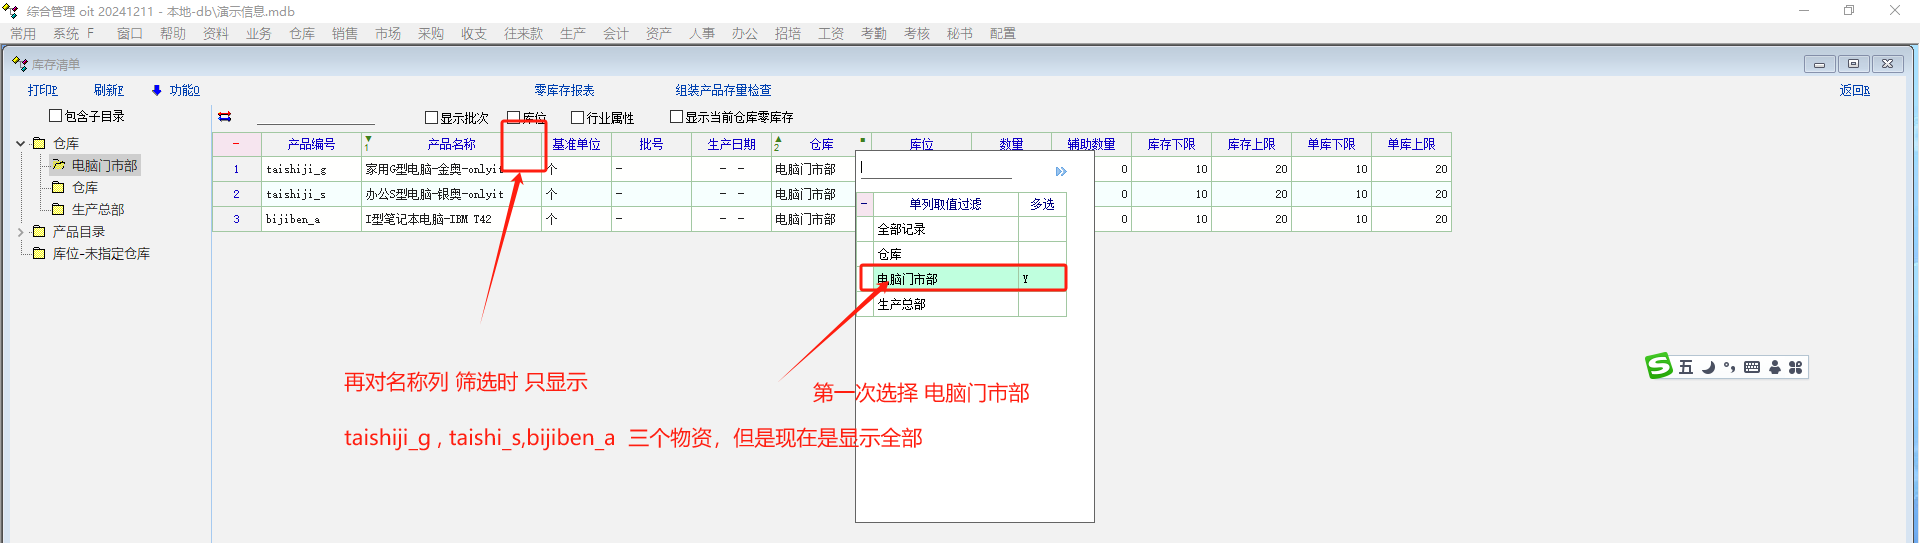Click the 打印 button
The height and width of the screenshot is (543, 1920).
pos(43,90)
